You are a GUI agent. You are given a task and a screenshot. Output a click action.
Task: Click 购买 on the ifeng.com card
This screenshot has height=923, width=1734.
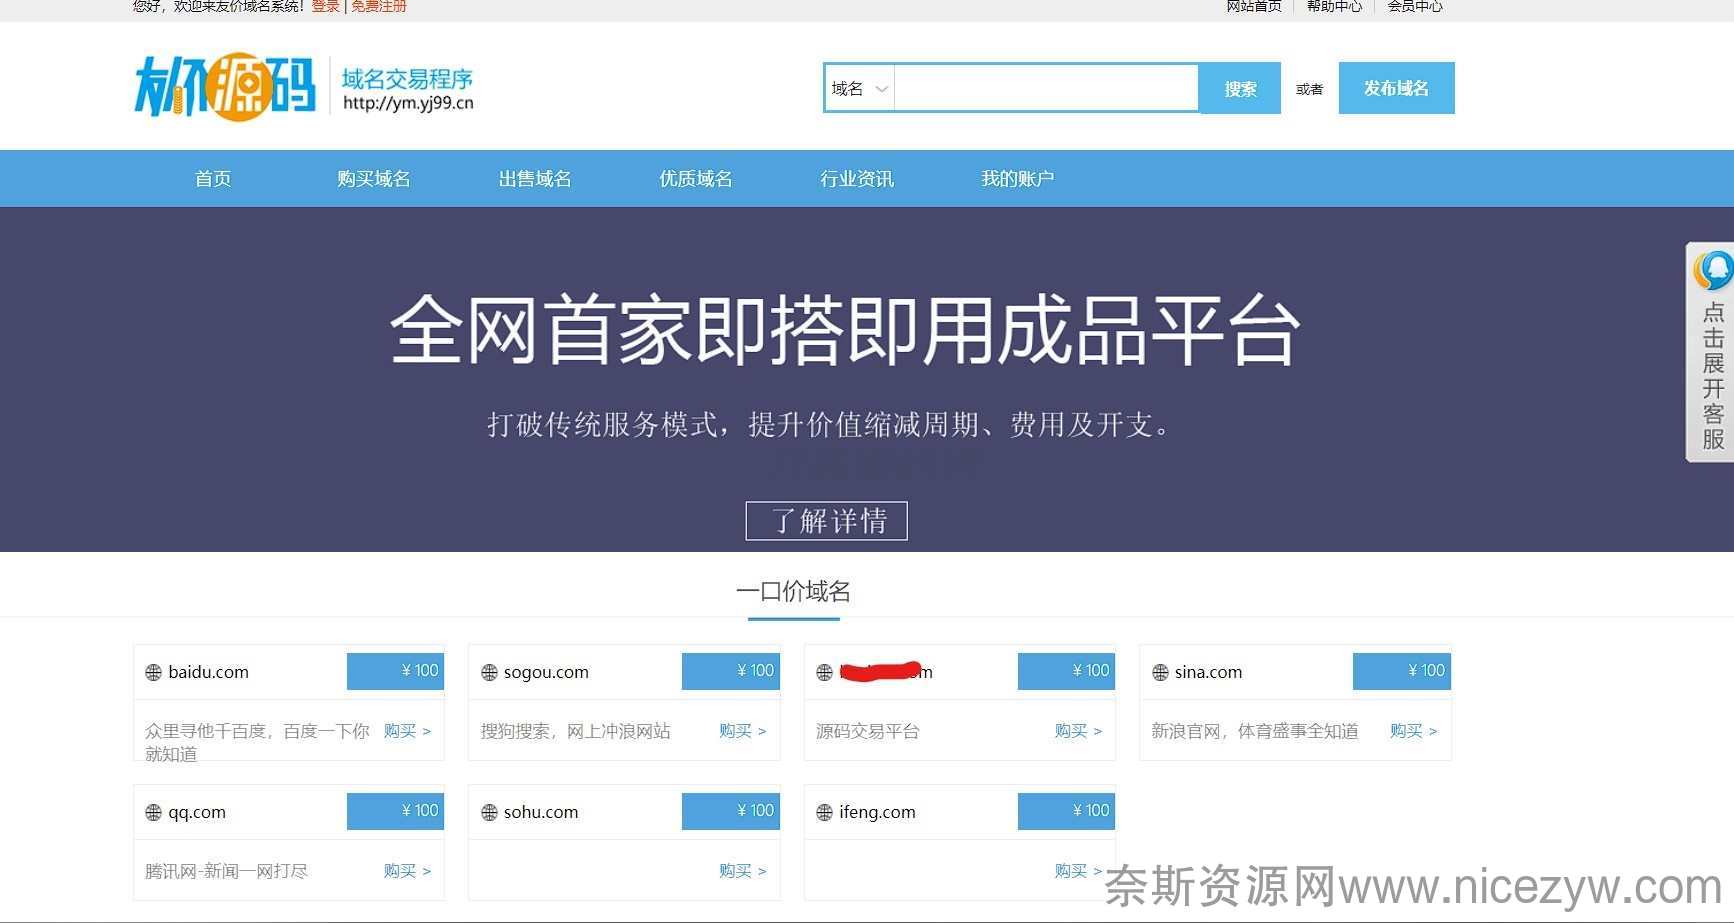pos(1078,871)
